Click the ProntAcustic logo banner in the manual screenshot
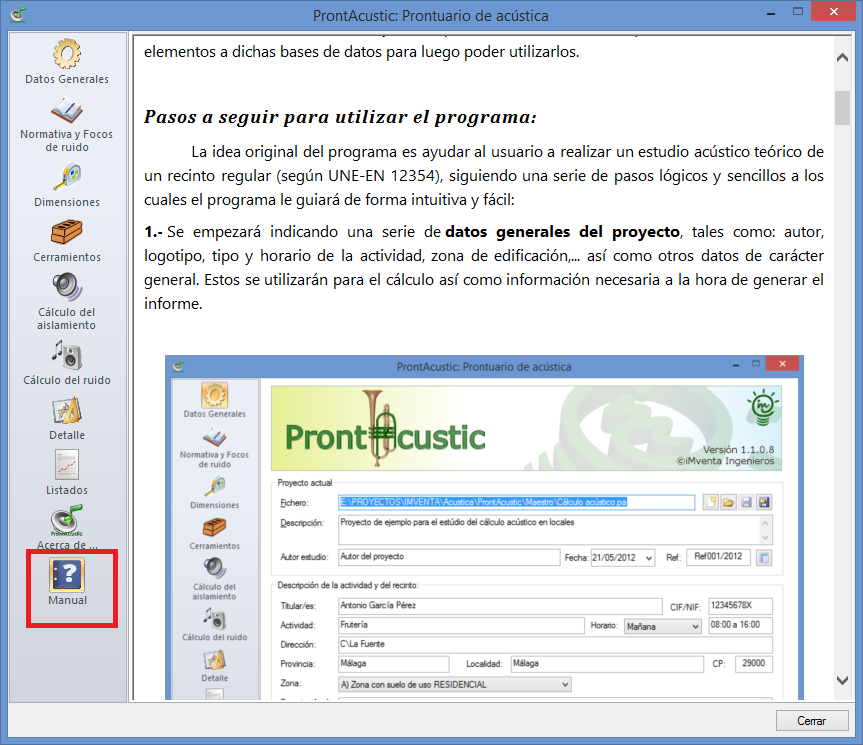The height and width of the screenshot is (745, 863). point(526,428)
